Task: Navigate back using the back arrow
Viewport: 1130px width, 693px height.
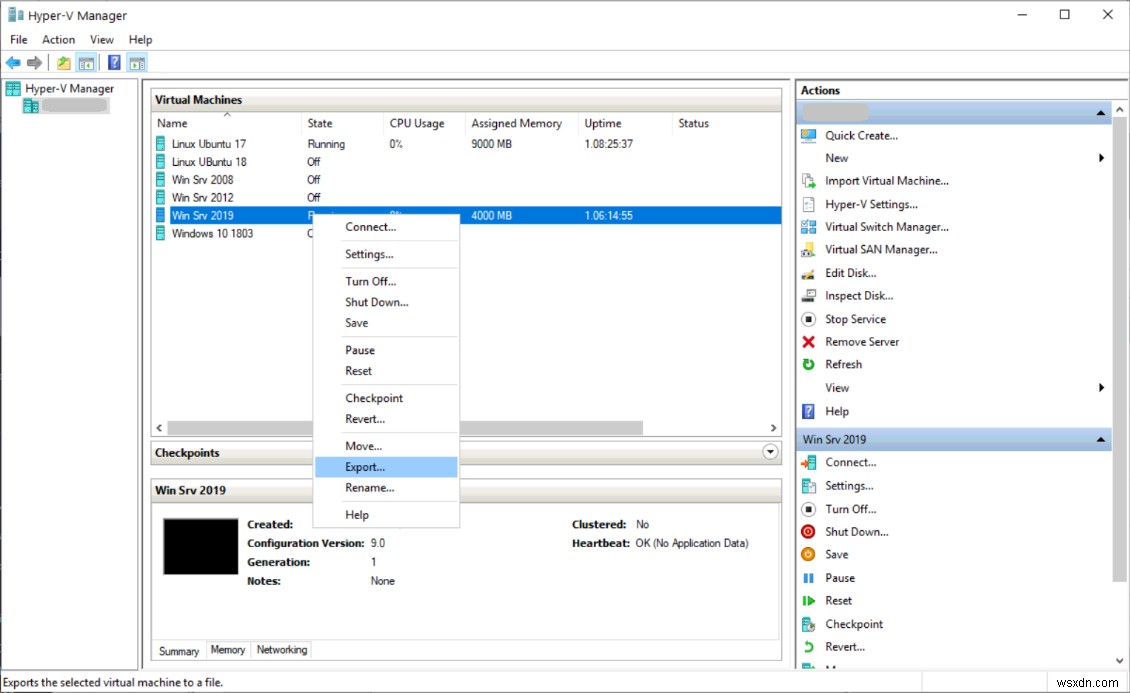Action: tap(14, 62)
